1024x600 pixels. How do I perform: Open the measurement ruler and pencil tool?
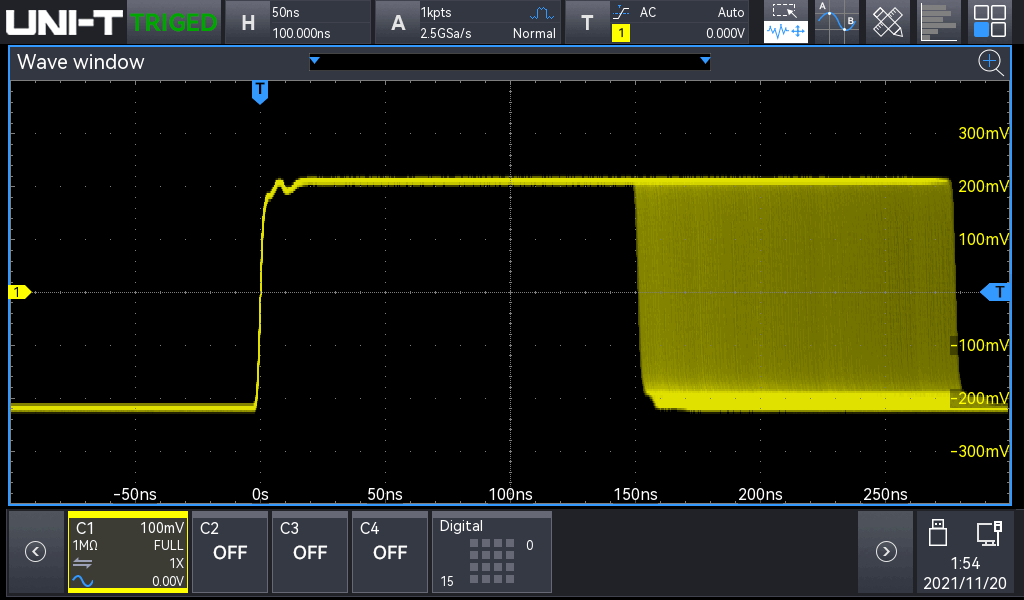point(886,21)
